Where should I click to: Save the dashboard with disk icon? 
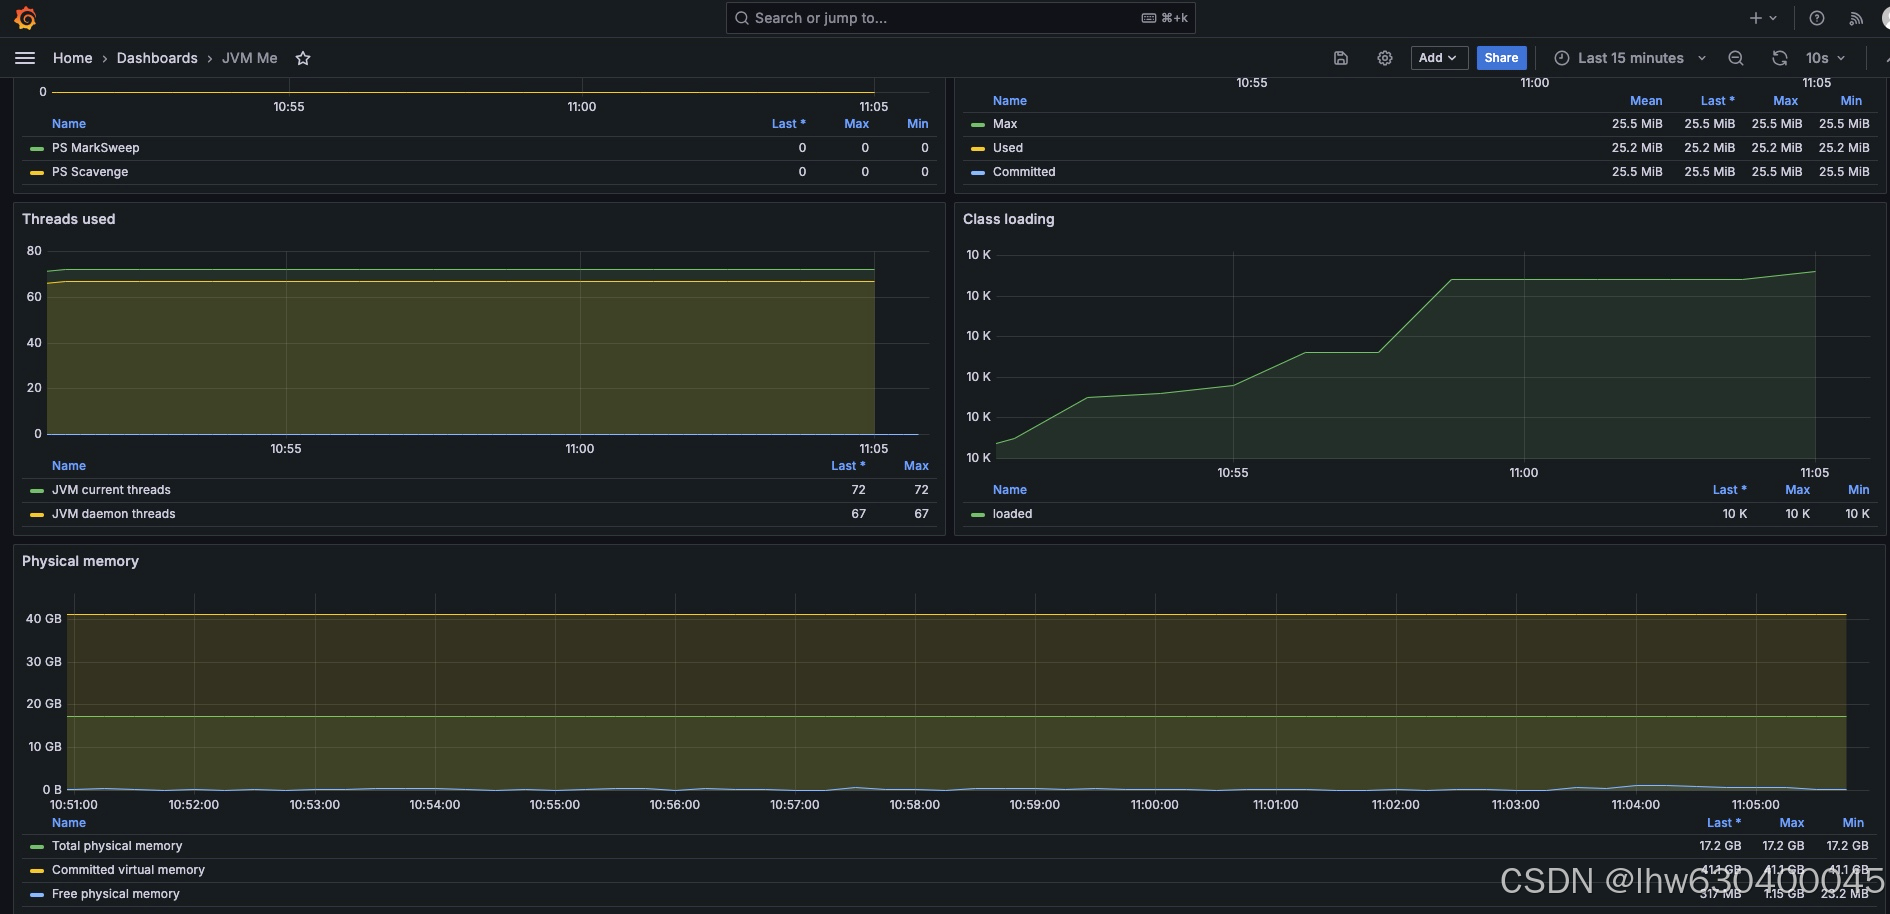pyautogui.click(x=1341, y=58)
